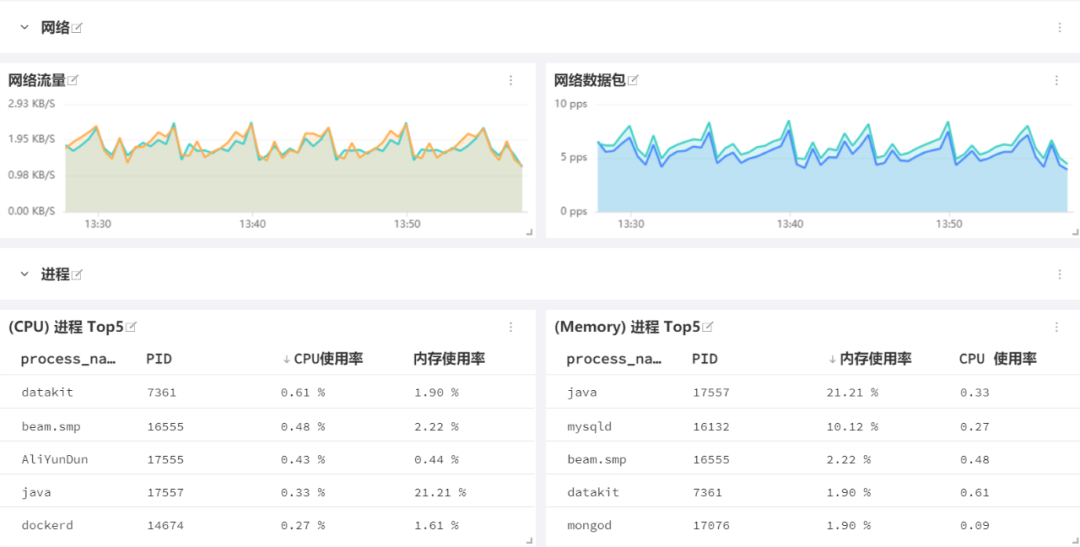Edit the 网络流量 chart title
Viewport: 1080px width, 547px height.
[x=73, y=81]
